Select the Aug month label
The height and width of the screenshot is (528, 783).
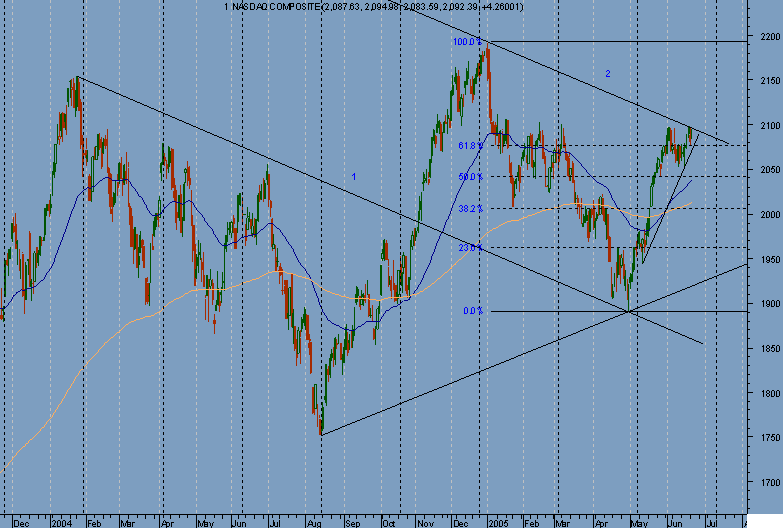(314, 523)
